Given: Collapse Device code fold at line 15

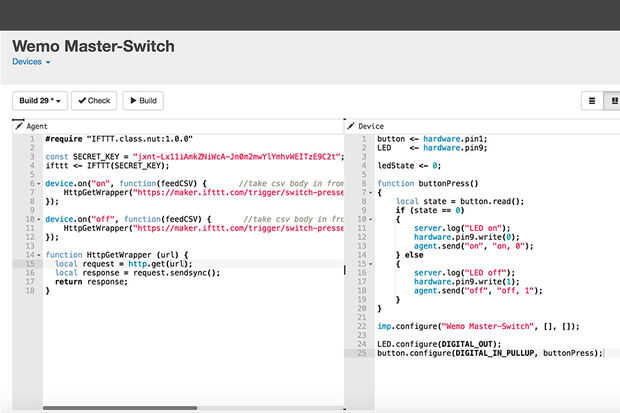Looking at the screenshot, I should click(370, 264).
